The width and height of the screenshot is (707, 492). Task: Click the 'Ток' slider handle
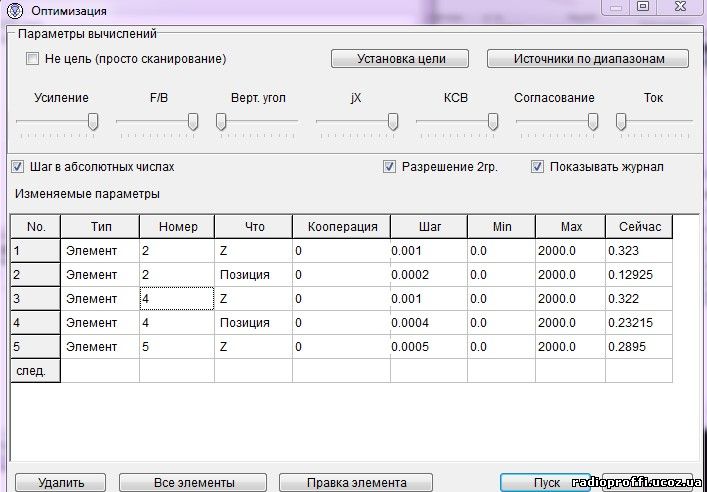pos(621,122)
